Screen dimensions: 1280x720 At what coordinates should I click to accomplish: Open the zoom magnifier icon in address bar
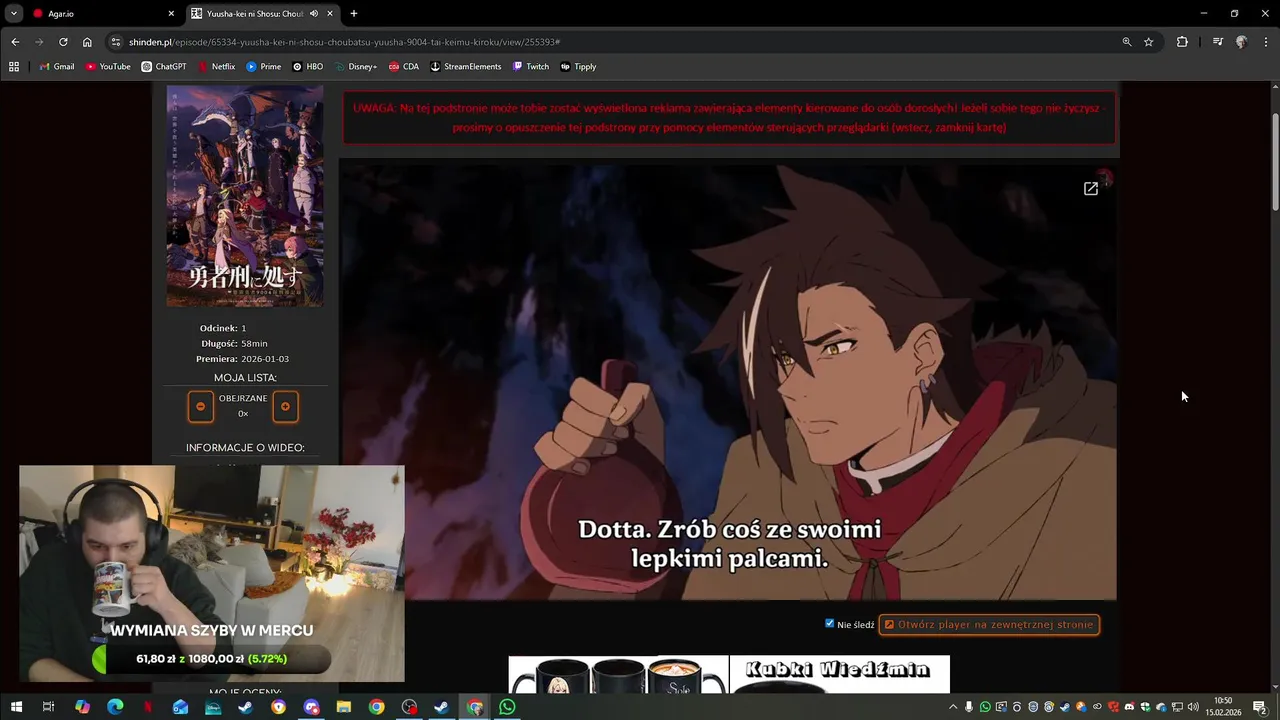[1127, 42]
